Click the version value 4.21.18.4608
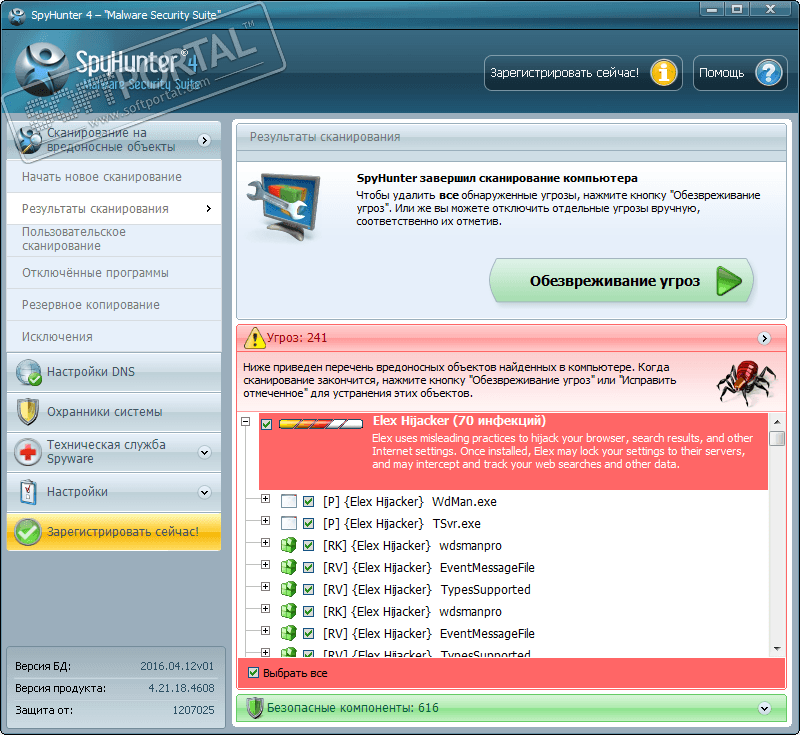This screenshot has width=800, height=735. click(x=182, y=688)
